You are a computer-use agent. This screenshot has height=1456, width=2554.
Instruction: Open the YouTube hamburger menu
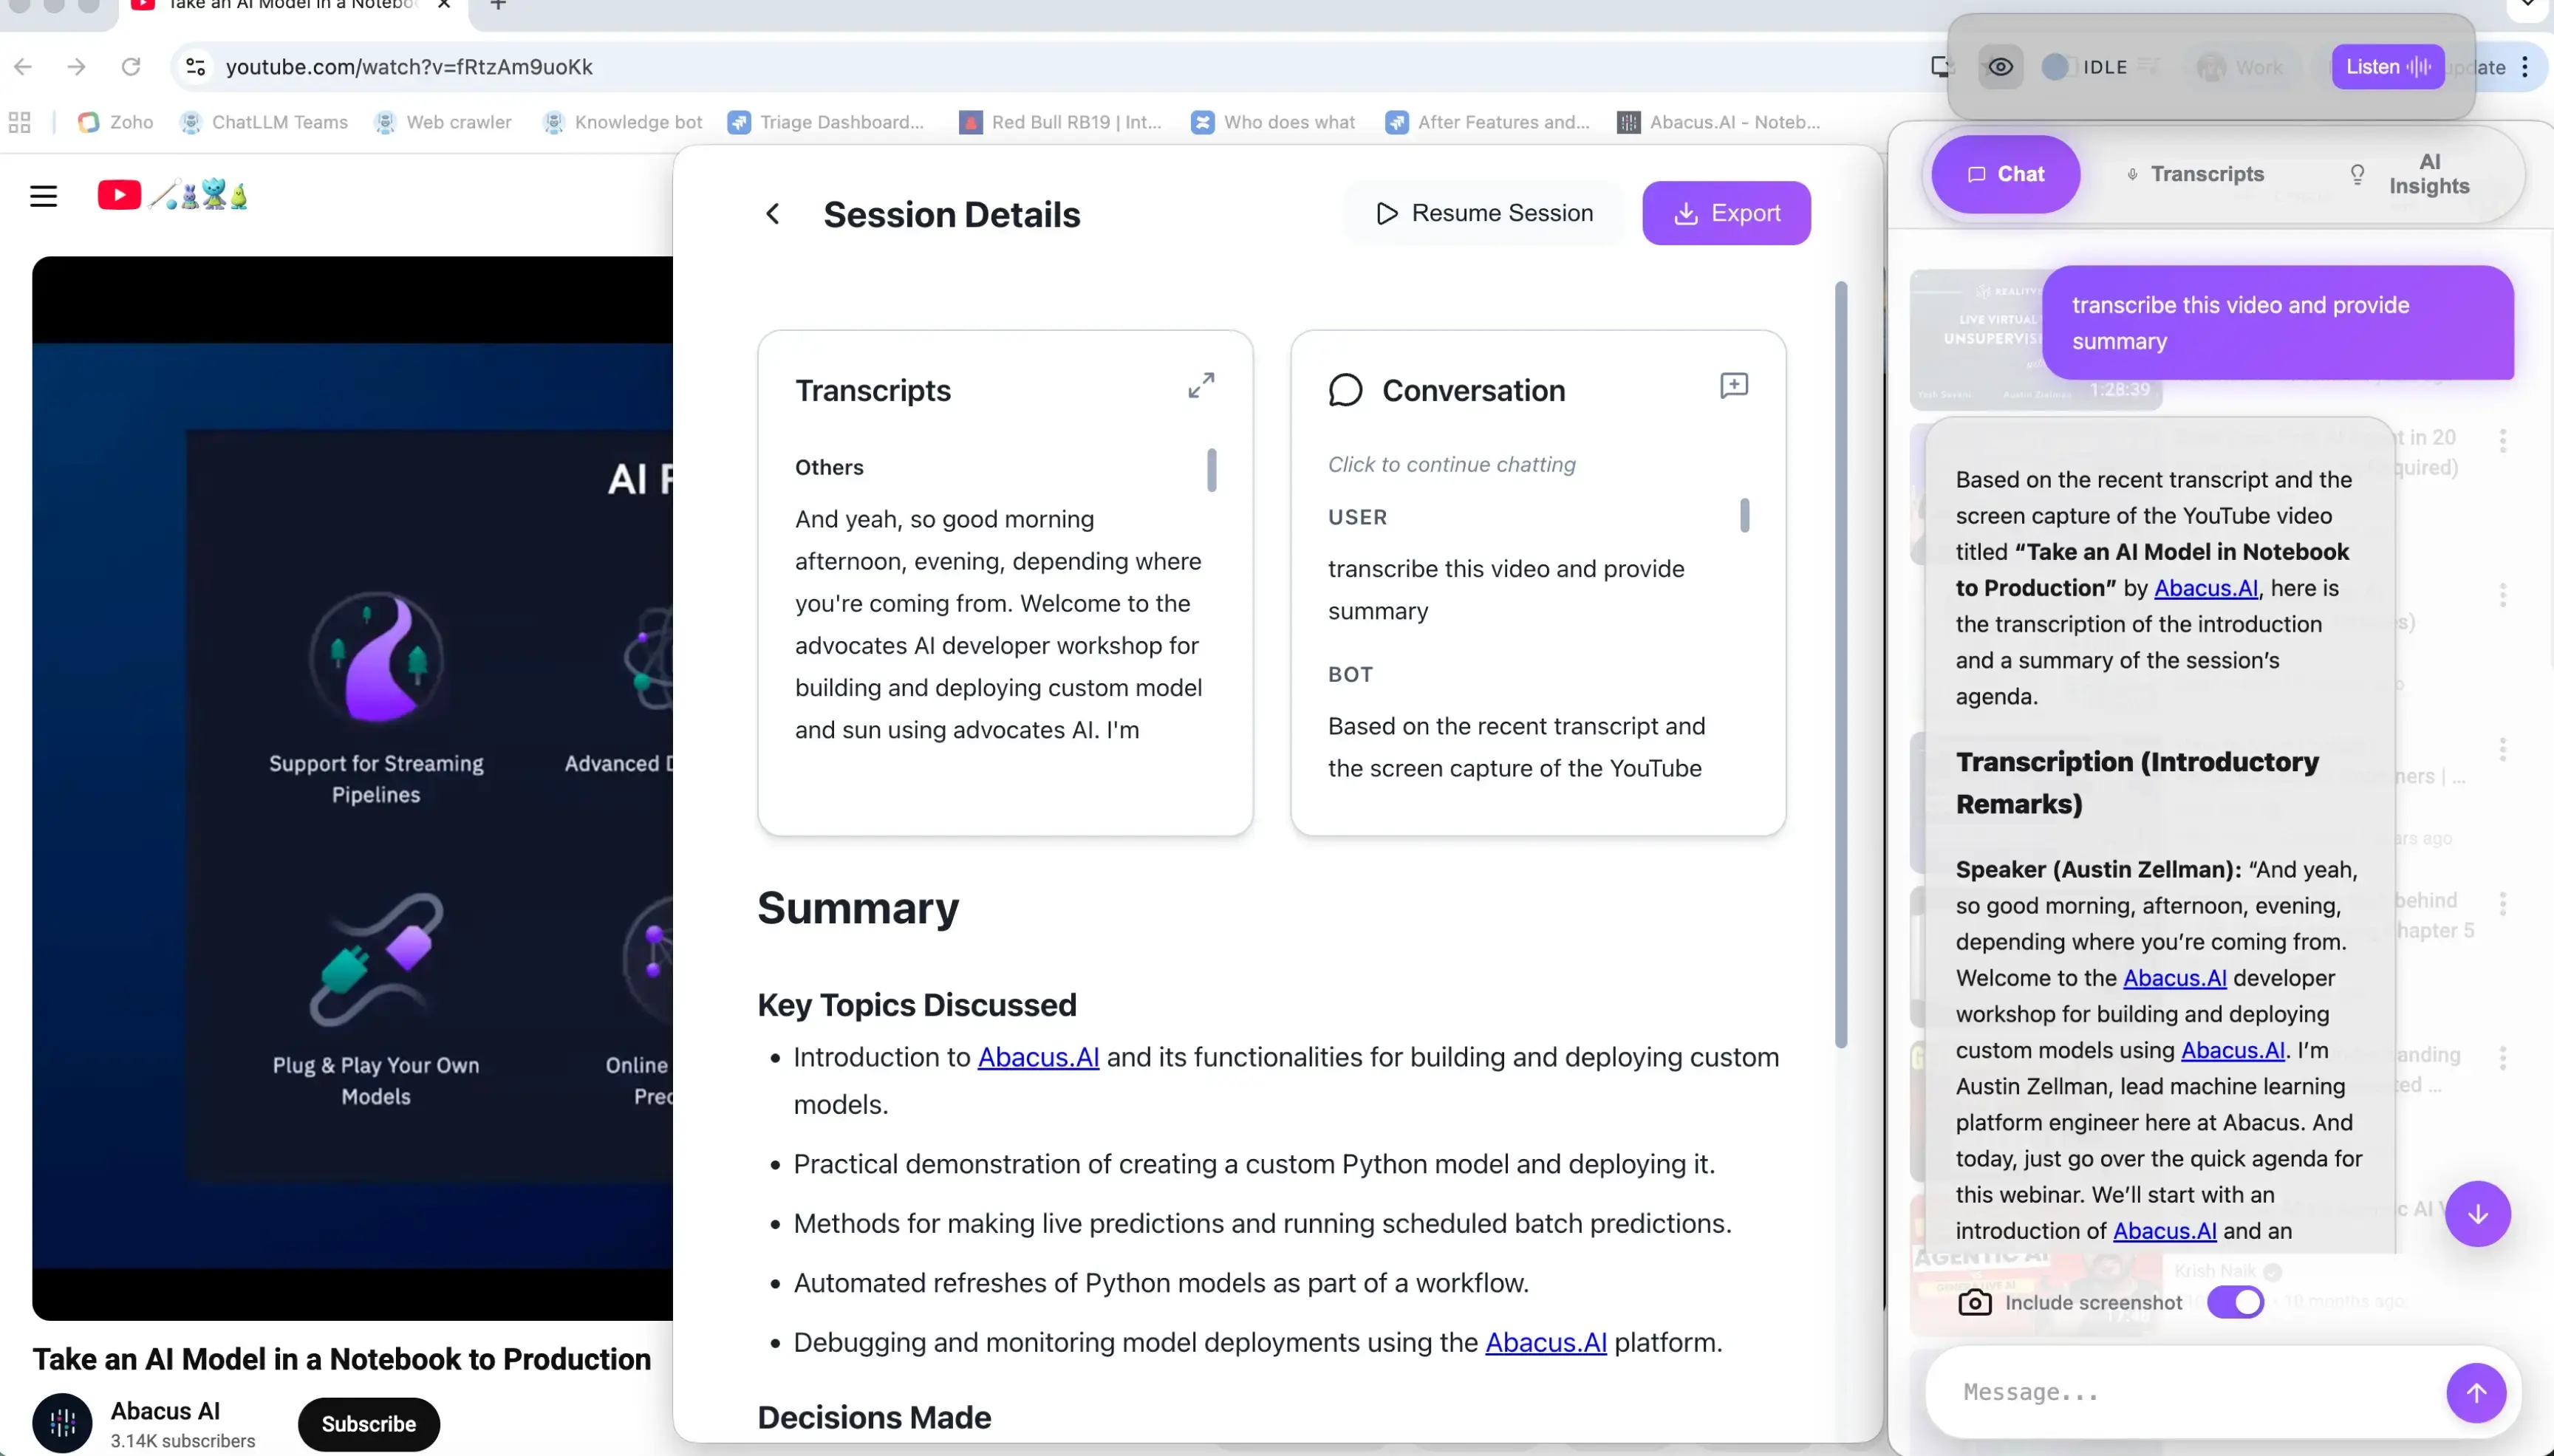[43, 196]
